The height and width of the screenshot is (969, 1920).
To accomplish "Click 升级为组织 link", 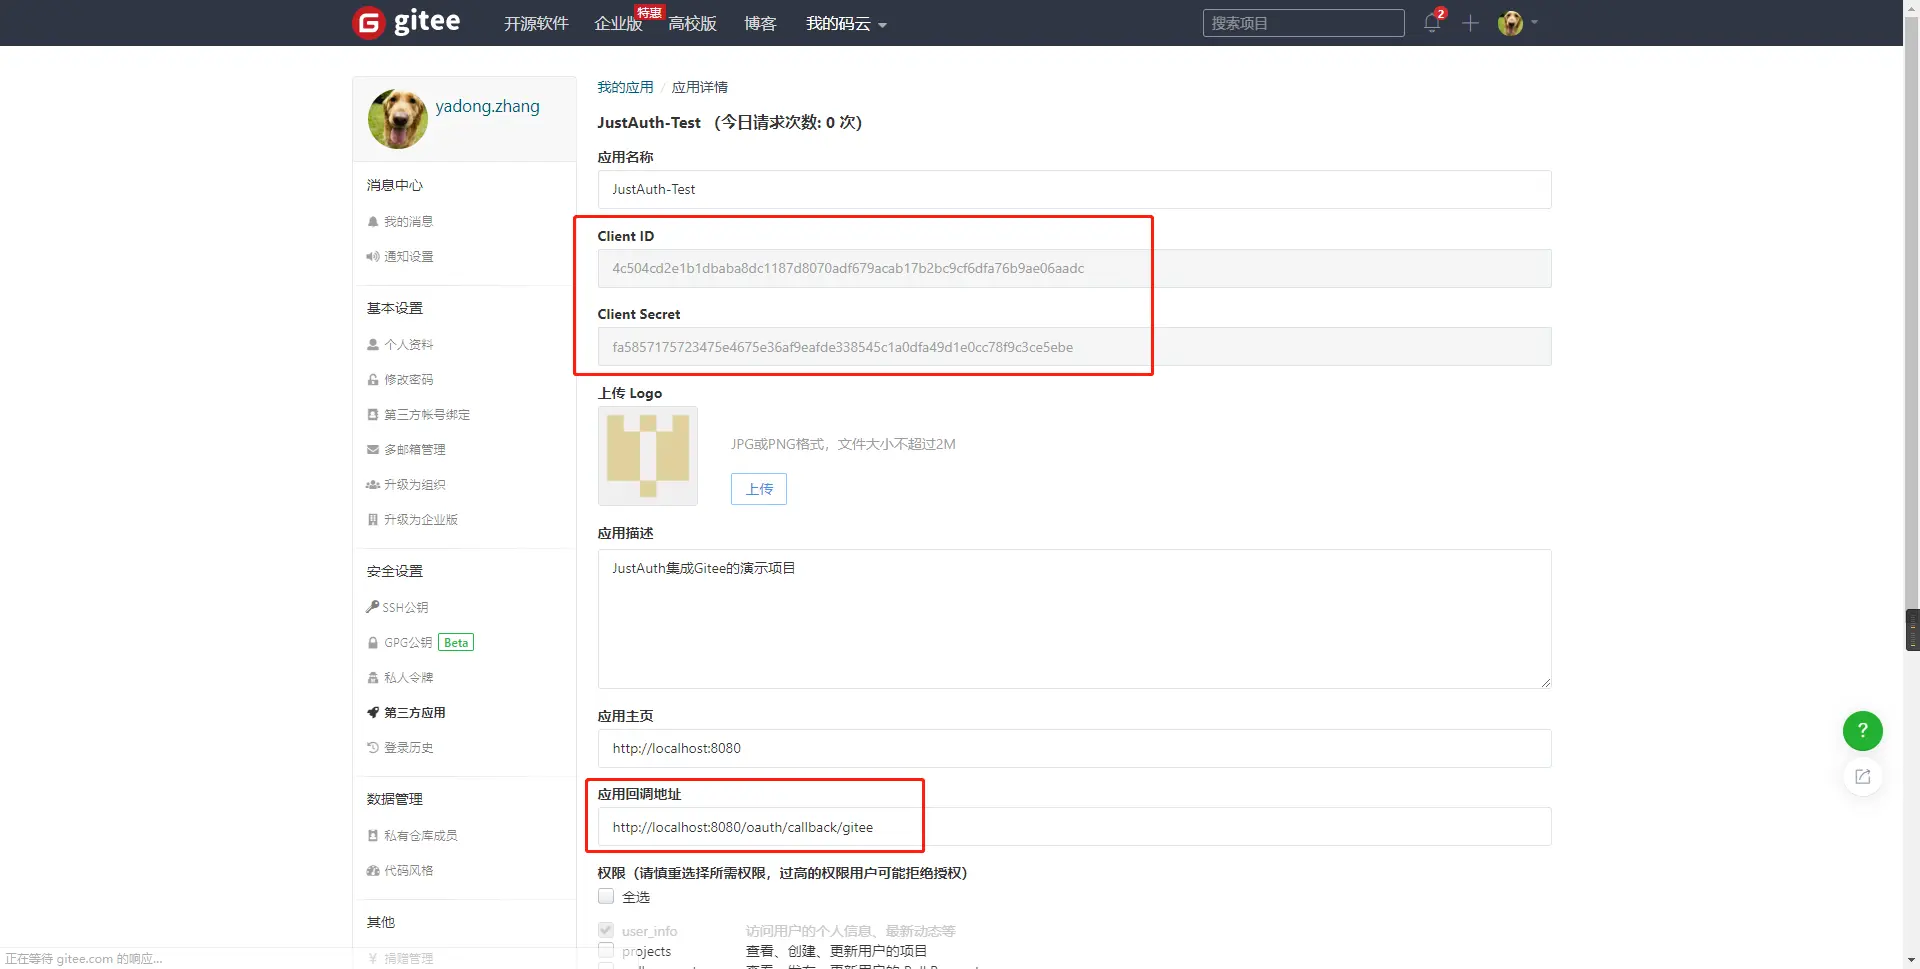I will (415, 485).
